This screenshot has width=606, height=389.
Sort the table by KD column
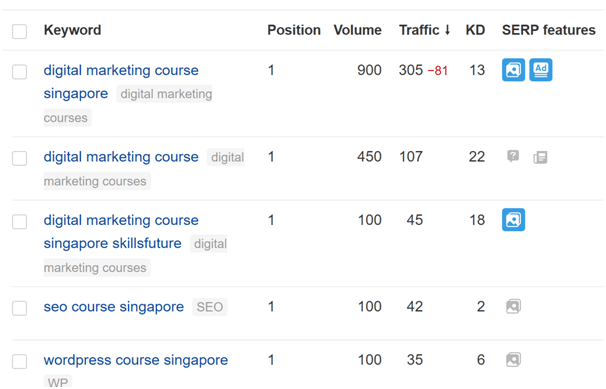click(x=475, y=30)
